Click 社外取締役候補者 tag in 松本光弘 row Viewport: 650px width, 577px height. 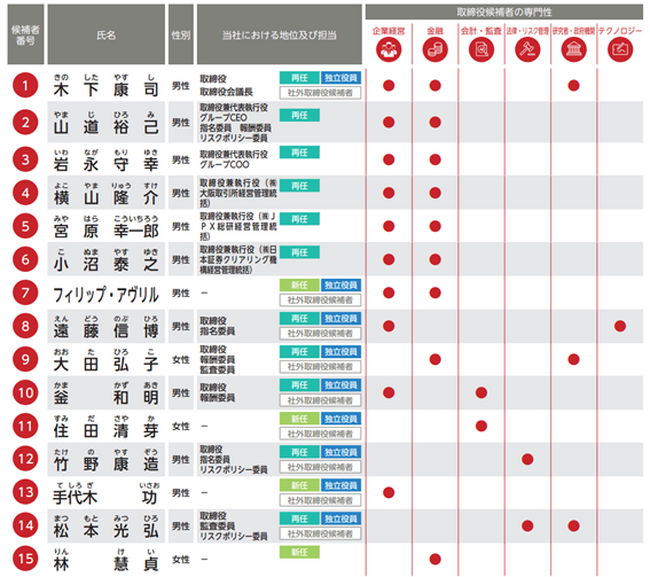point(320,533)
